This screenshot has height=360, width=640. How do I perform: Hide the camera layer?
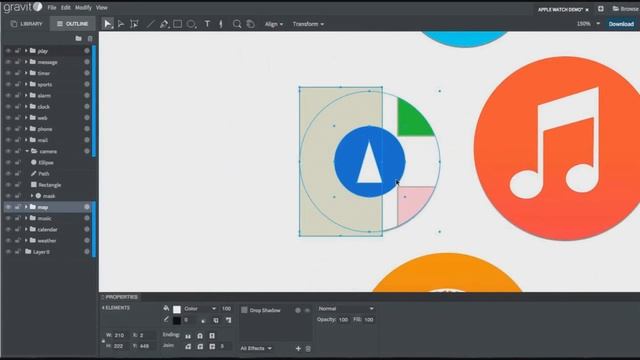pyautogui.click(x=8, y=151)
